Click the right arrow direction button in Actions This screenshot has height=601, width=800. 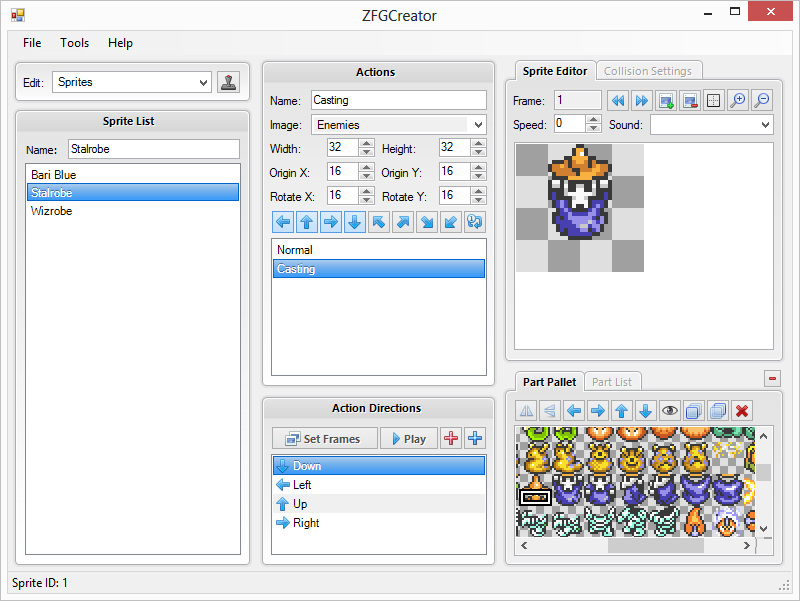pos(331,222)
